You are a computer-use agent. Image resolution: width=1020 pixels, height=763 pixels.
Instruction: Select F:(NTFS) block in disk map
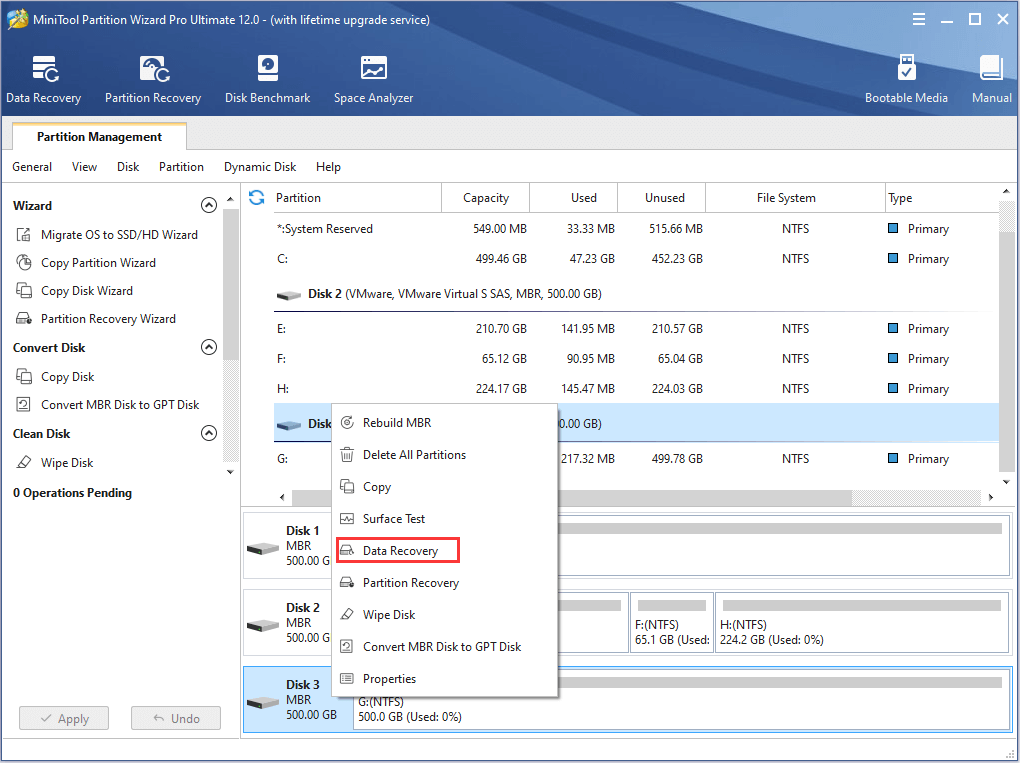point(672,622)
